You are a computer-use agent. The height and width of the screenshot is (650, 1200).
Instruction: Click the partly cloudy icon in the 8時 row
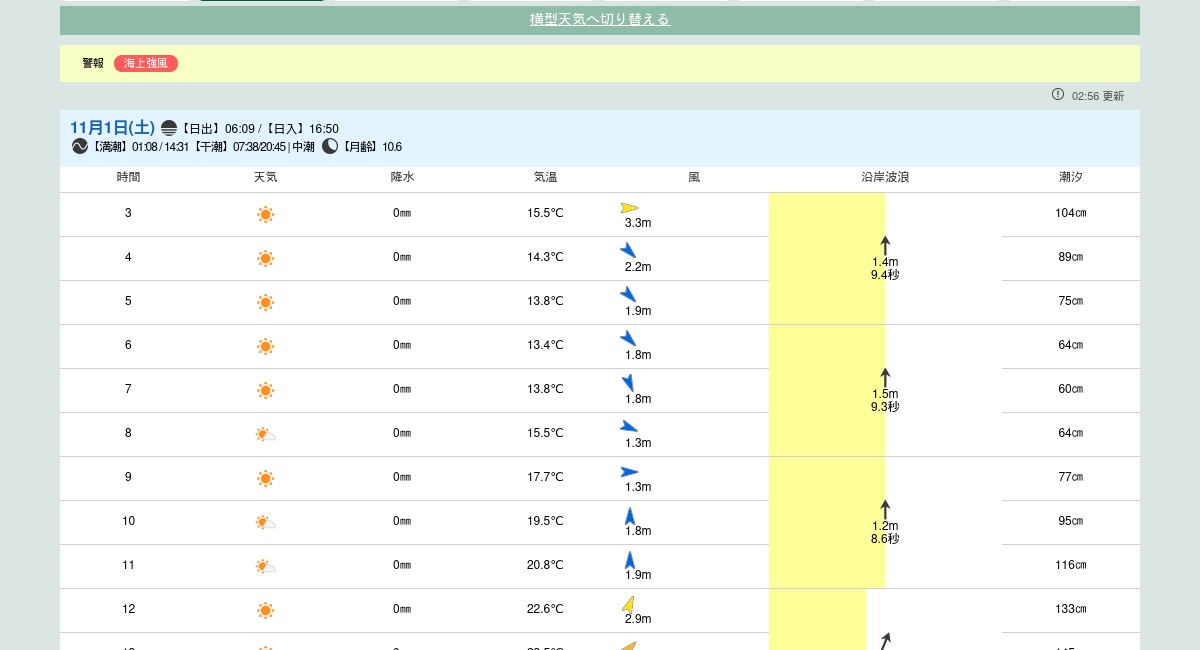[265, 434]
